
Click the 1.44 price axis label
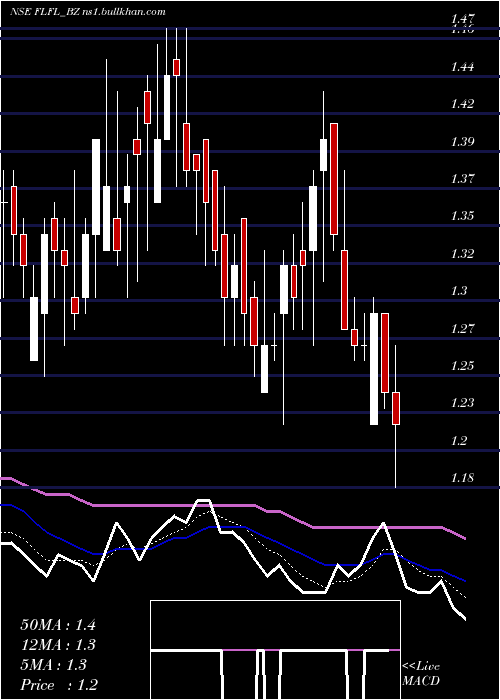pyautogui.click(x=462, y=67)
